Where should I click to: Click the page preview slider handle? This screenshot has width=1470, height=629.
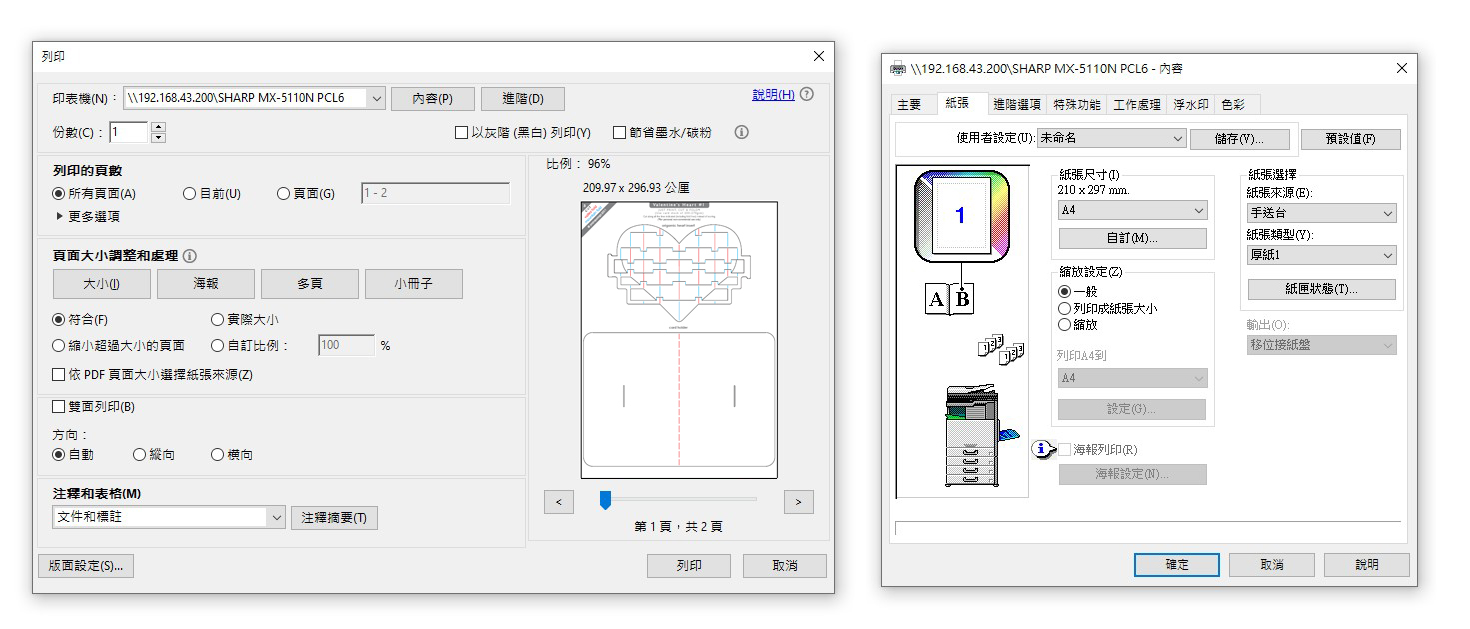point(605,500)
